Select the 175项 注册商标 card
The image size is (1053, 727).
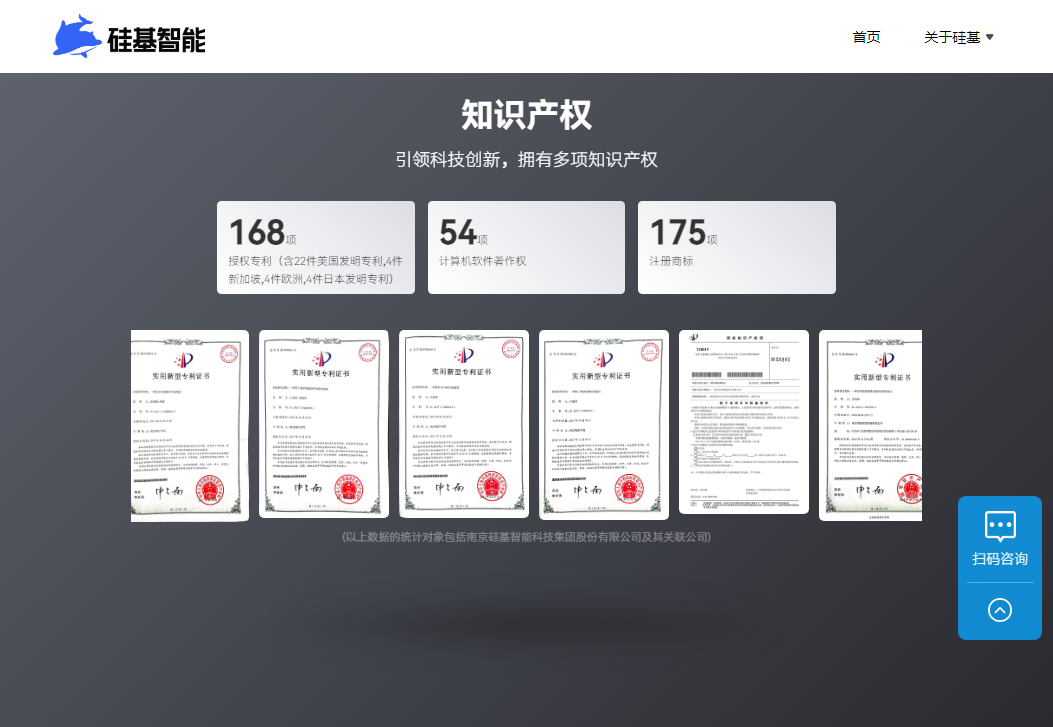[x=737, y=248]
